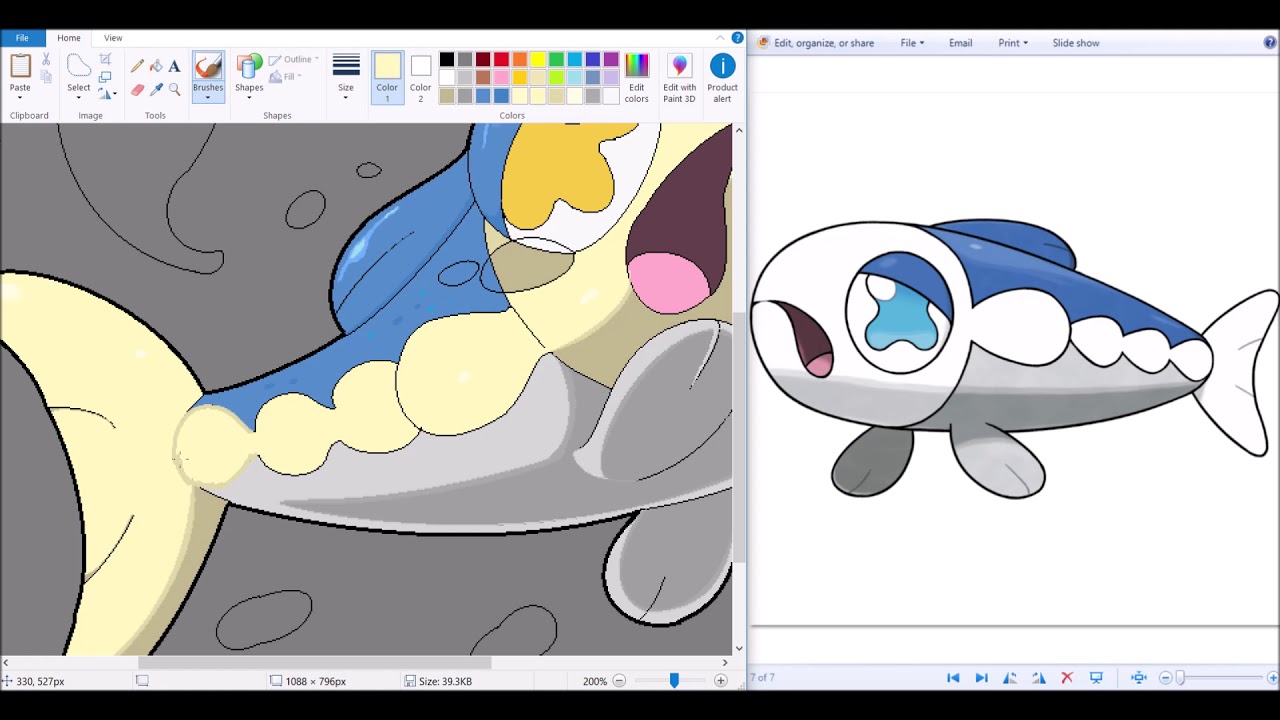
Task: Select the Eraser tool
Action: [x=137, y=89]
